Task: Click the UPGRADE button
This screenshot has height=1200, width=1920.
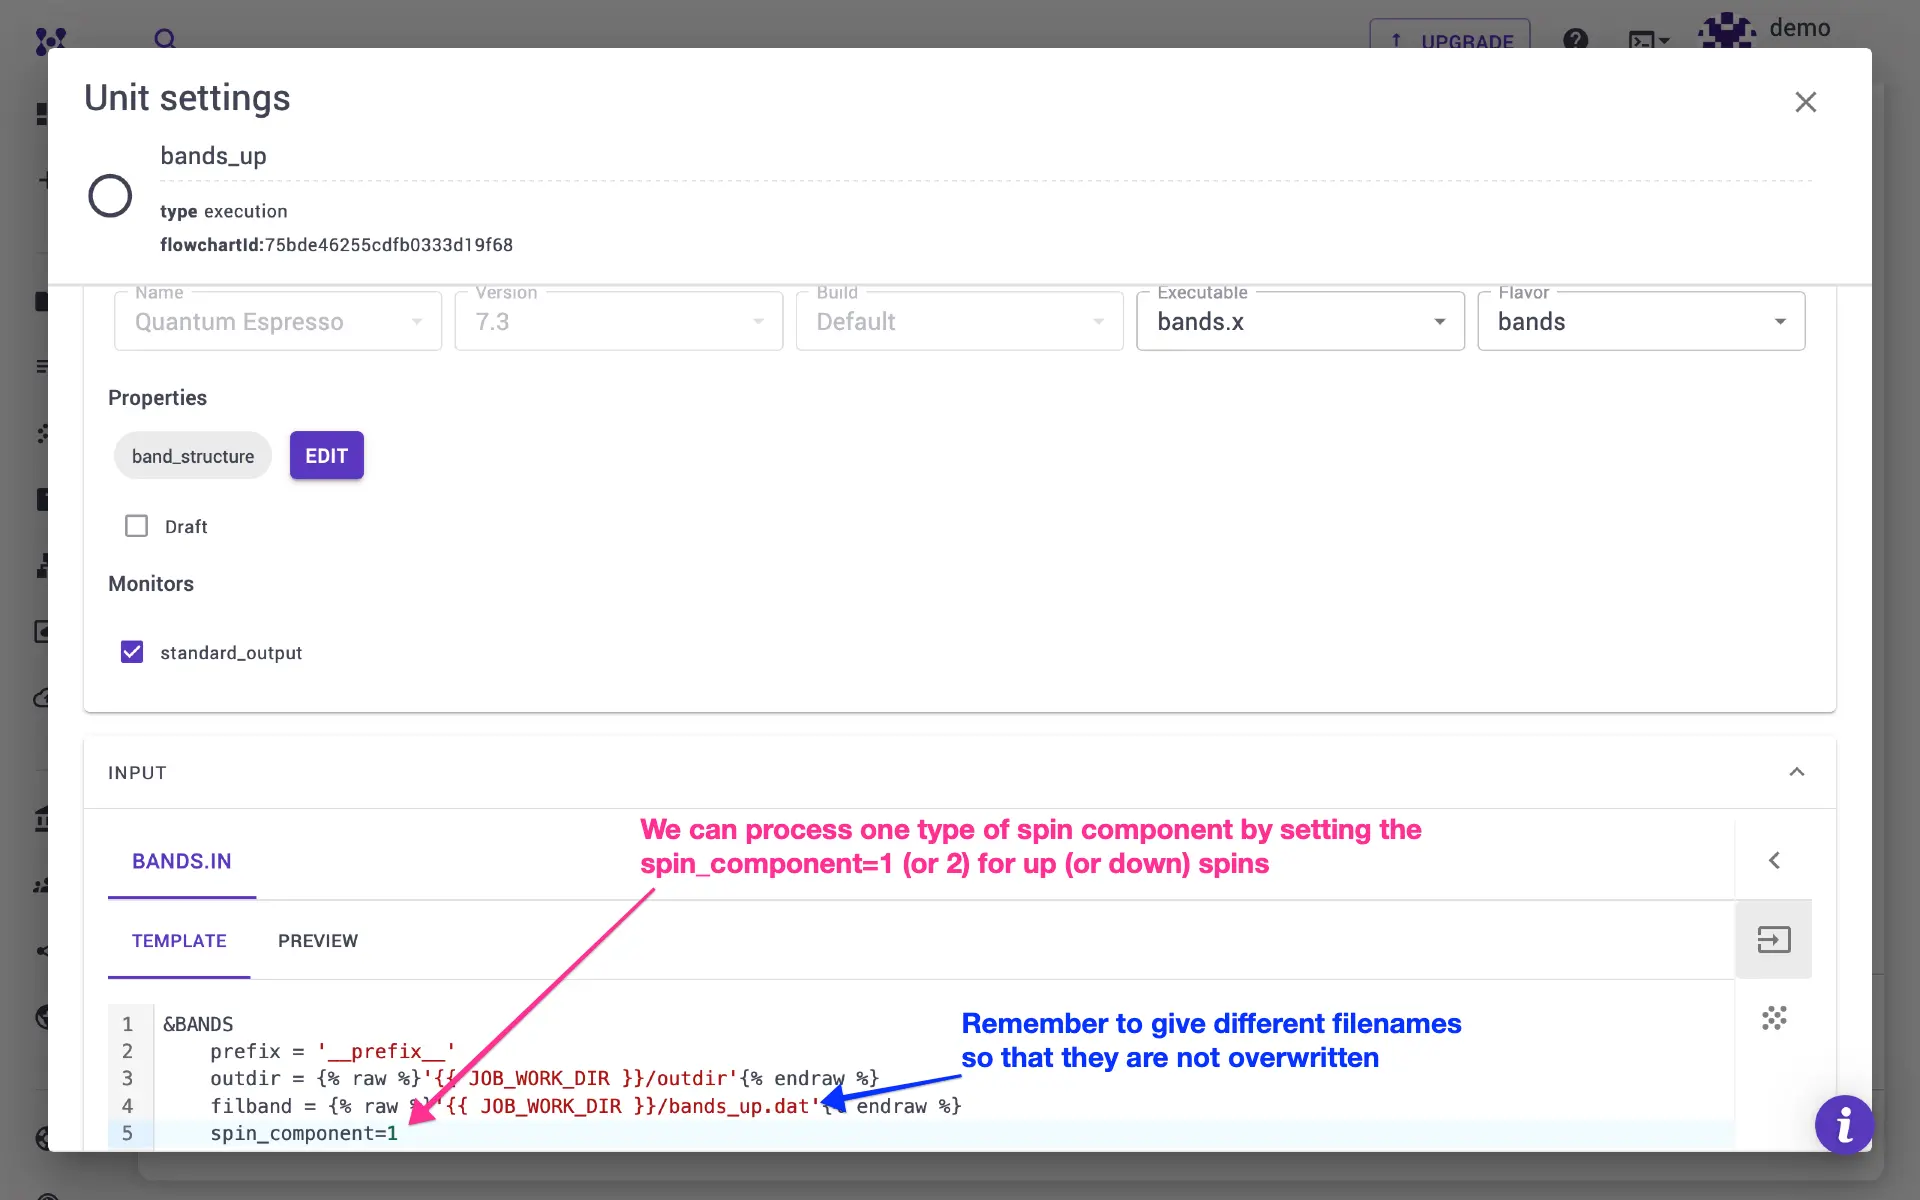Action: (1449, 40)
